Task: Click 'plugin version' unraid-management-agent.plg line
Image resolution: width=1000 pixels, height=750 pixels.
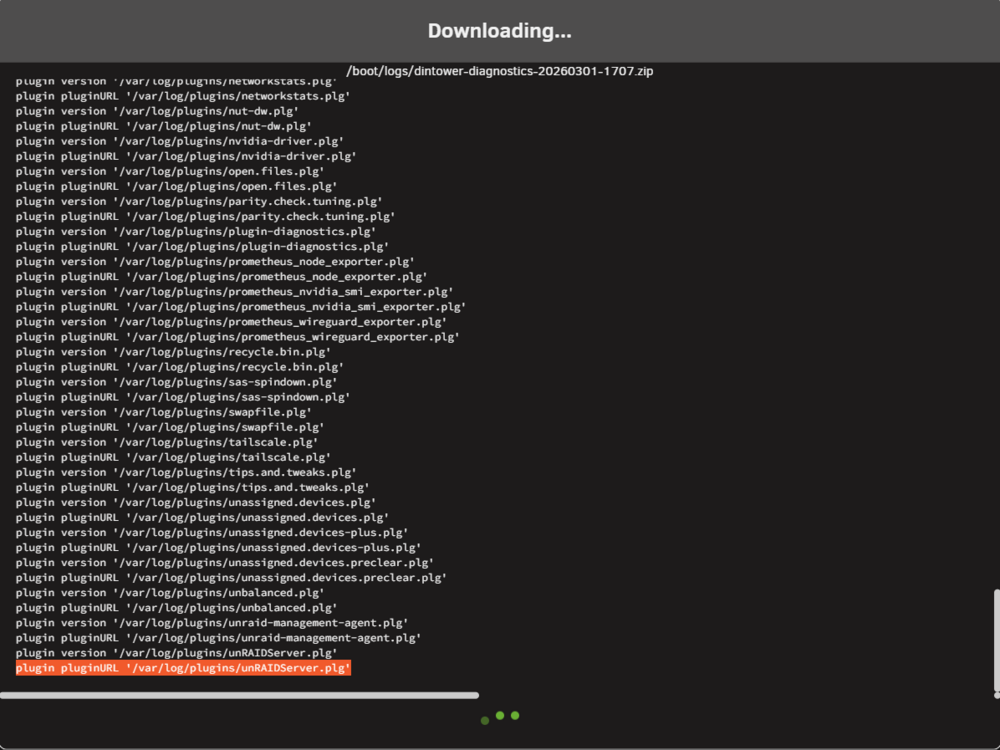Action: coord(212,622)
